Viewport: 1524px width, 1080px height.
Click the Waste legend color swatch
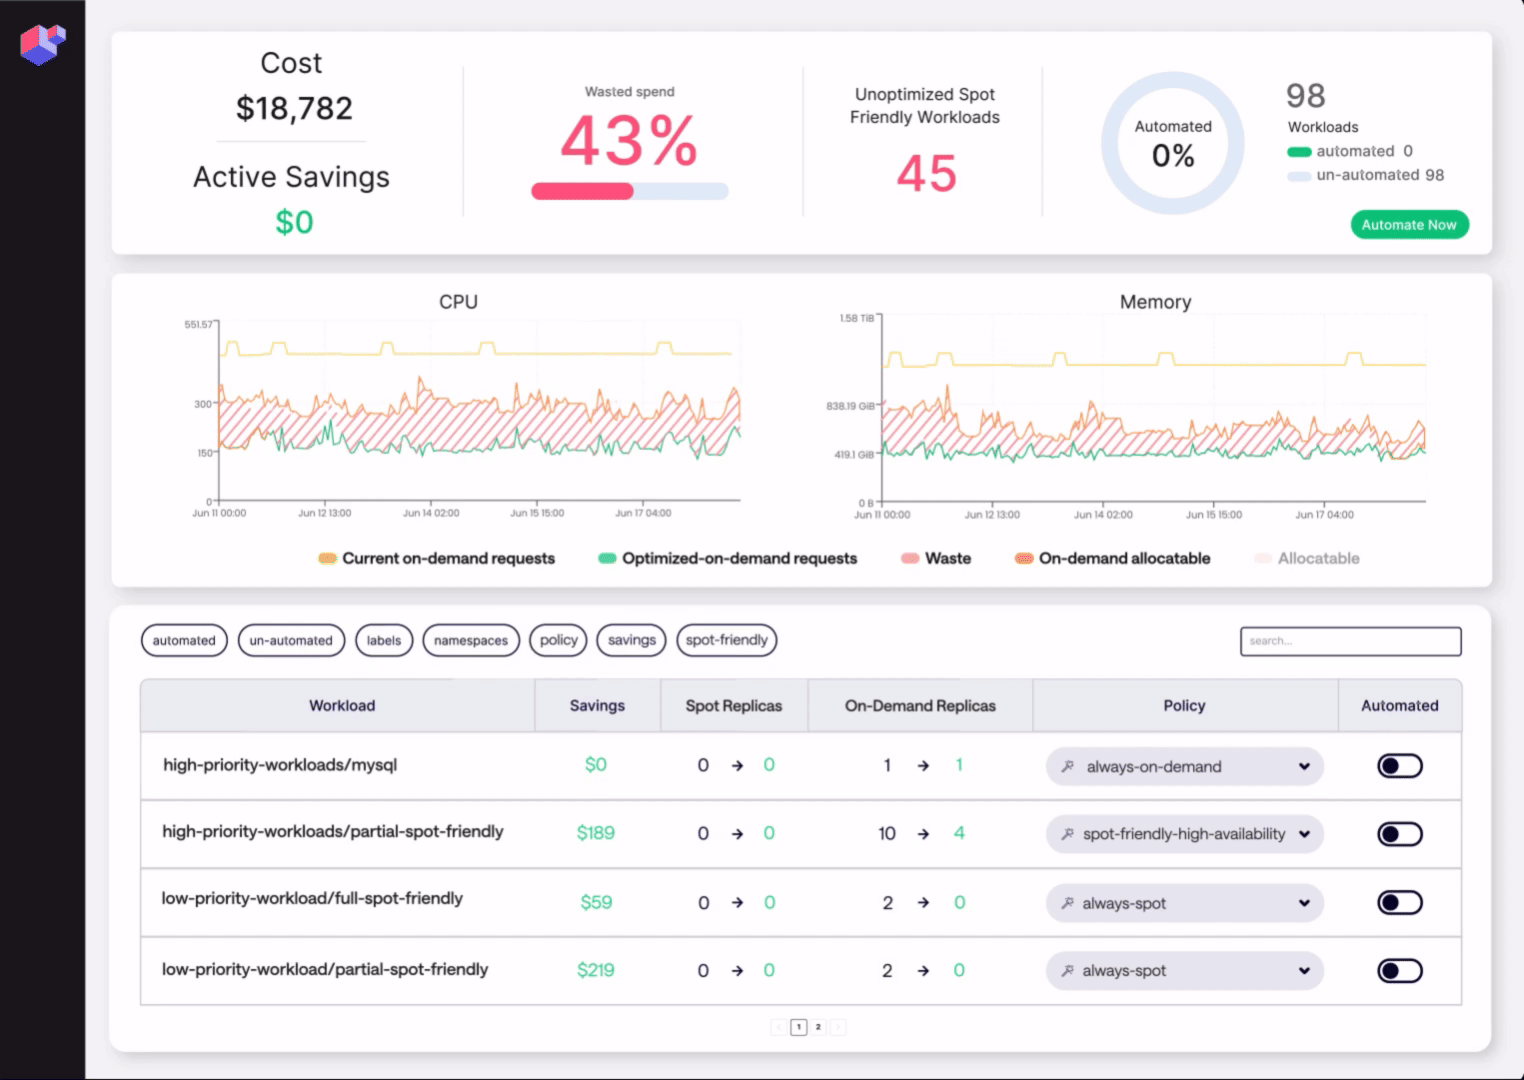pyautogui.click(x=910, y=559)
